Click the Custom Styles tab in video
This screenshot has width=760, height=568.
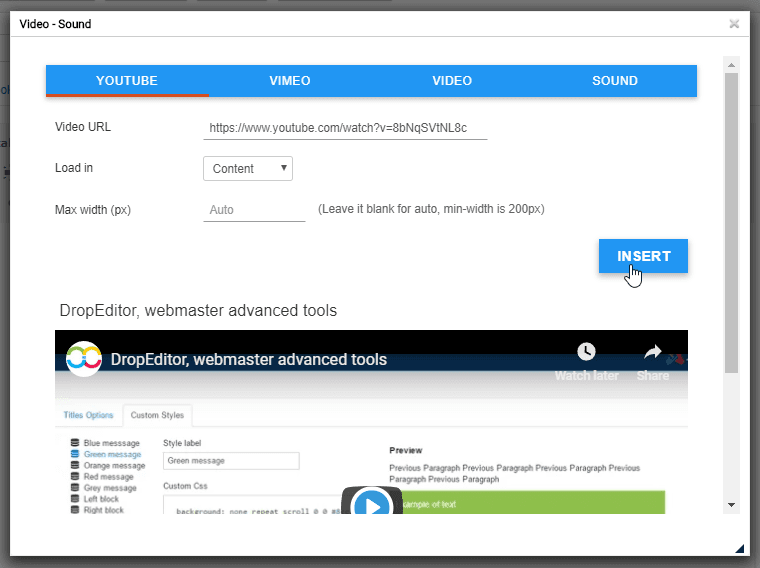click(x=158, y=415)
